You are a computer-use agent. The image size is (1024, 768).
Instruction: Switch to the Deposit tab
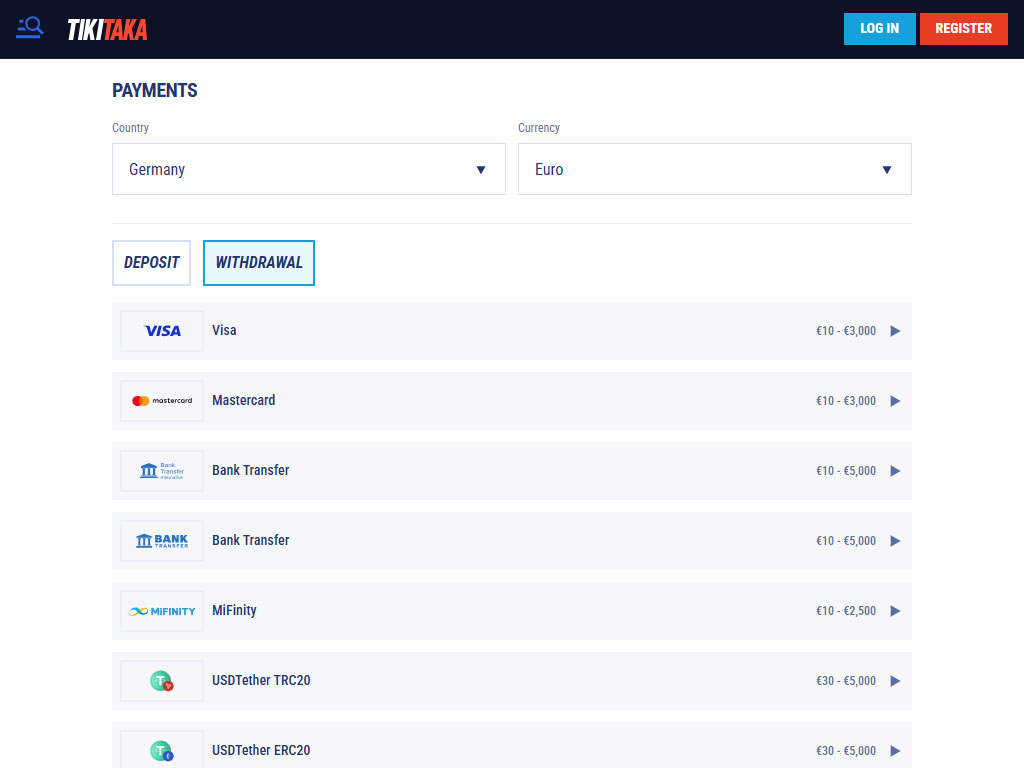pos(151,263)
